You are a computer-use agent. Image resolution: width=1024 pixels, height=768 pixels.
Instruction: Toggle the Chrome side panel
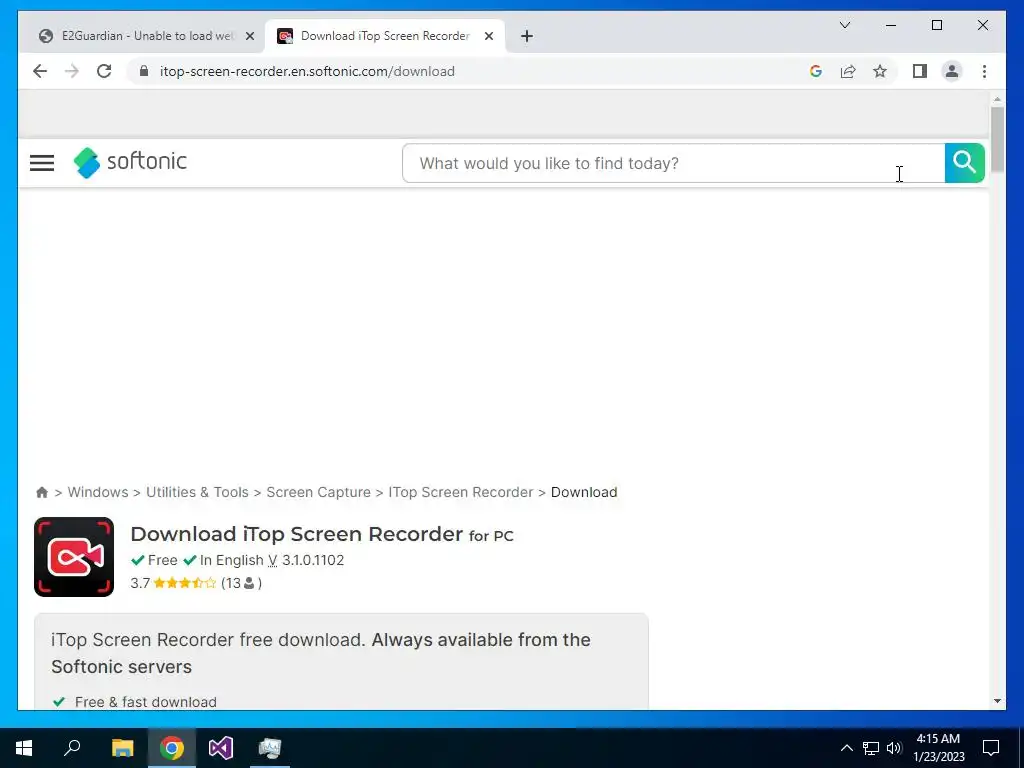click(x=920, y=71)
